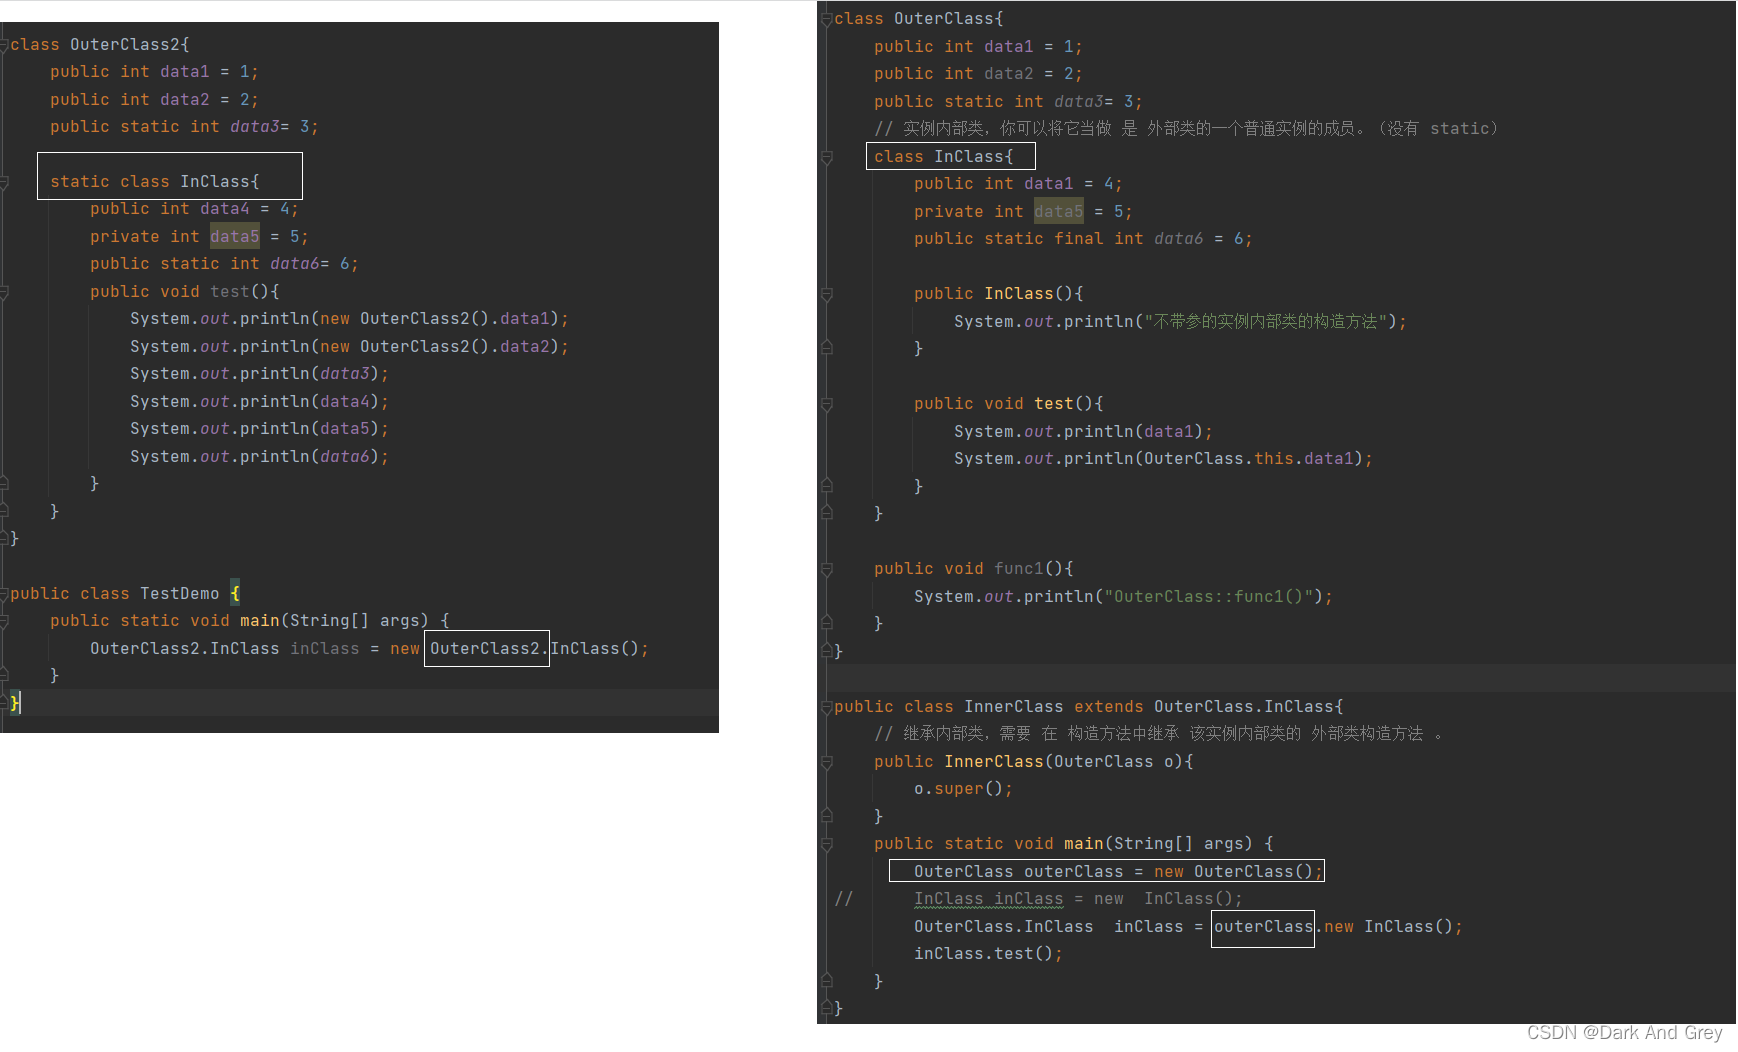
Task: Click commented-out 'InClass inClass = new InClass();'
Action: (1078, 899)
